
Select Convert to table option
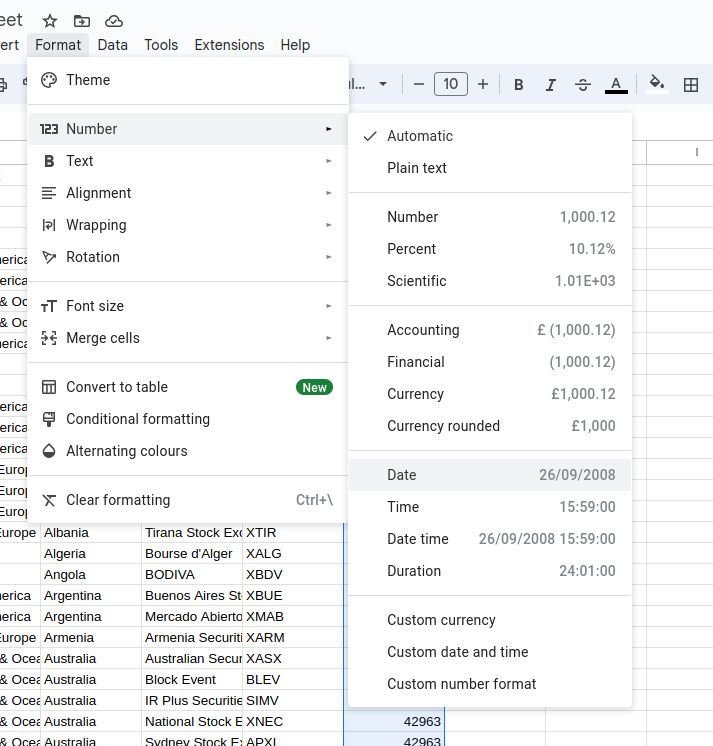[188, 387]
